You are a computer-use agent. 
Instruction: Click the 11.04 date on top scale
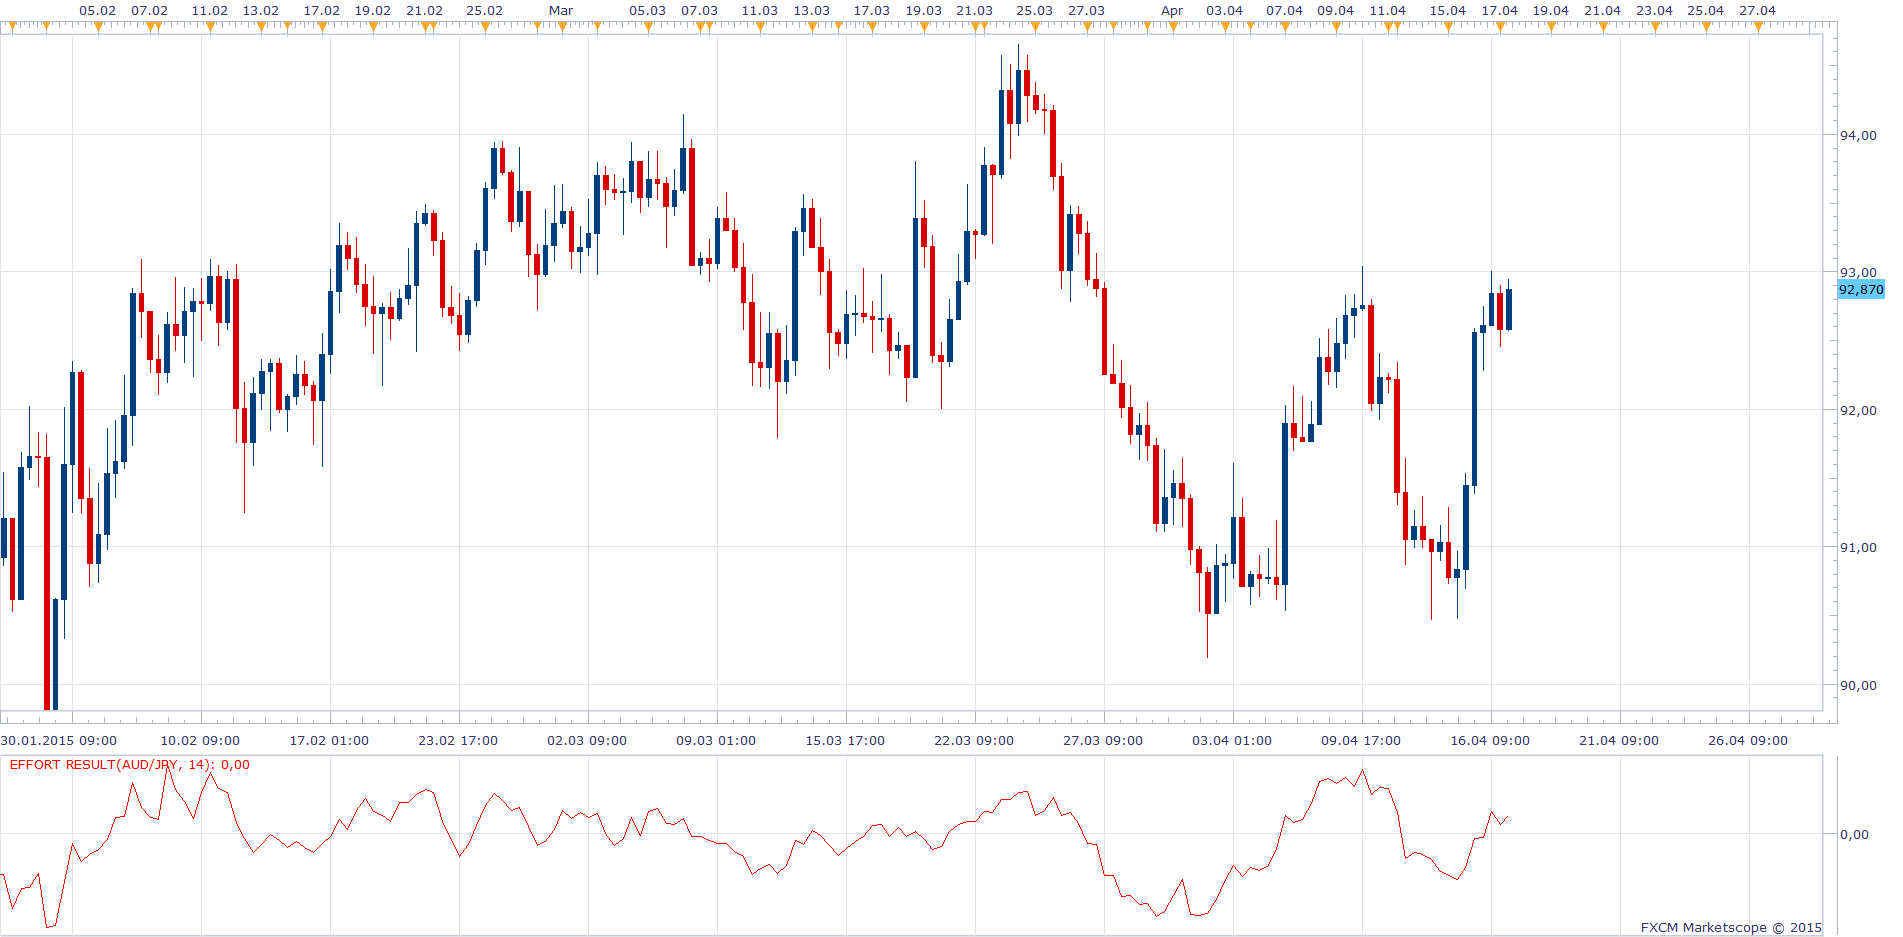click(1388, 11)
